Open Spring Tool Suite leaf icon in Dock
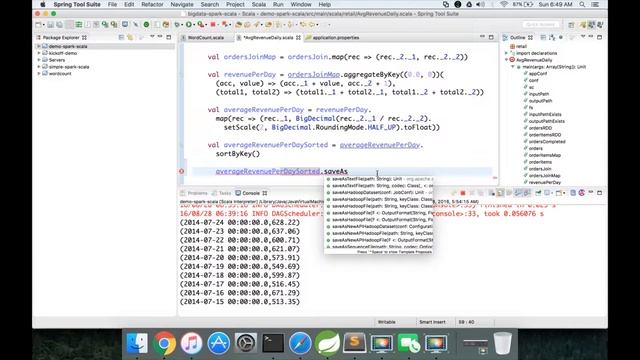This screenshot has width=640, height=360. 327,343
